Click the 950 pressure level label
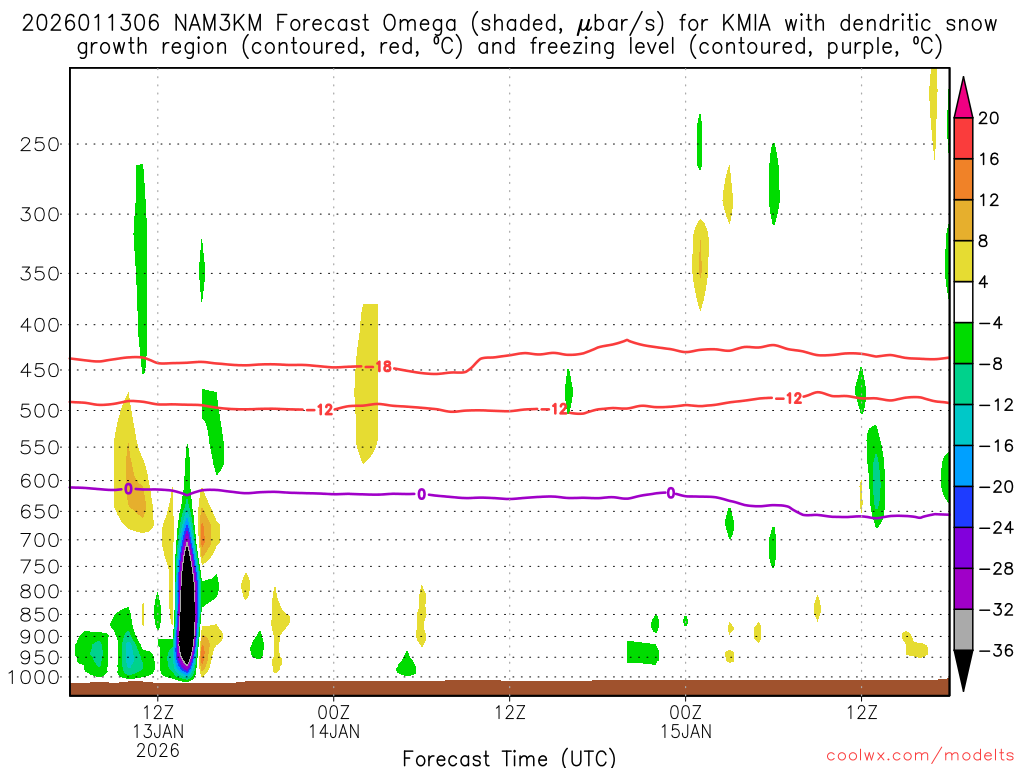 [x=40, y=658]
